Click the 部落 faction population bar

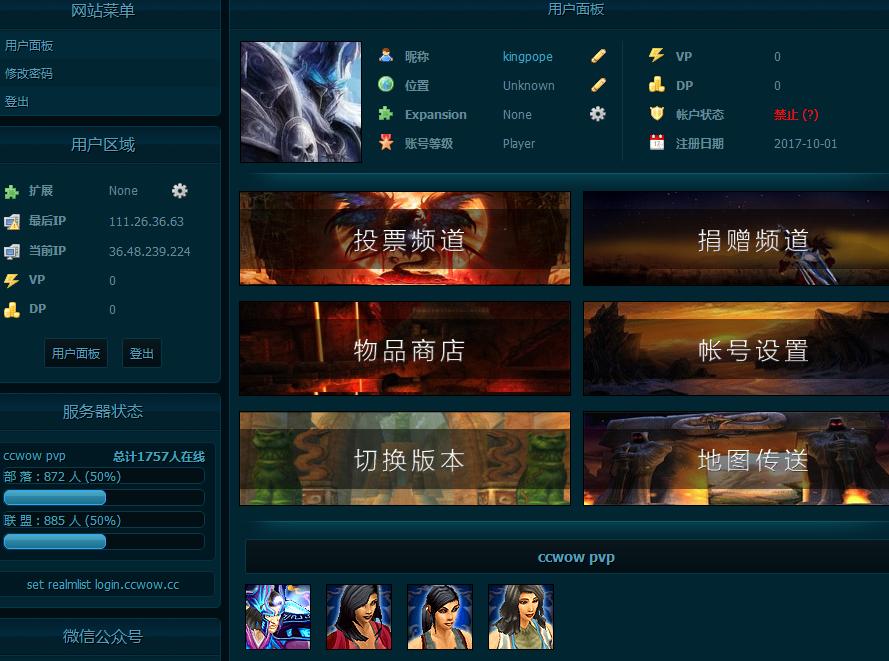54,497
